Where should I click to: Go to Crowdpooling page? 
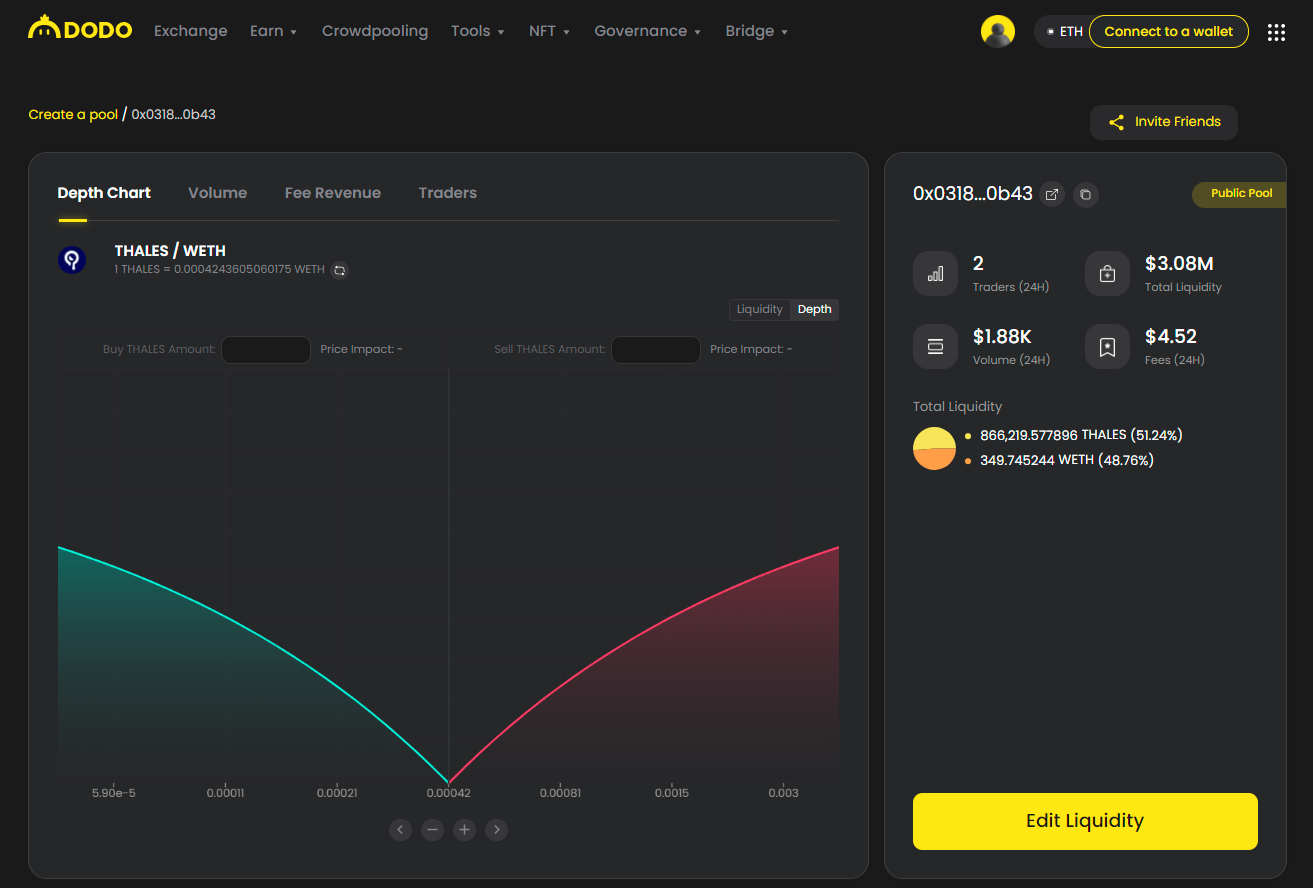pyautogui.click(x=375, y=31)
